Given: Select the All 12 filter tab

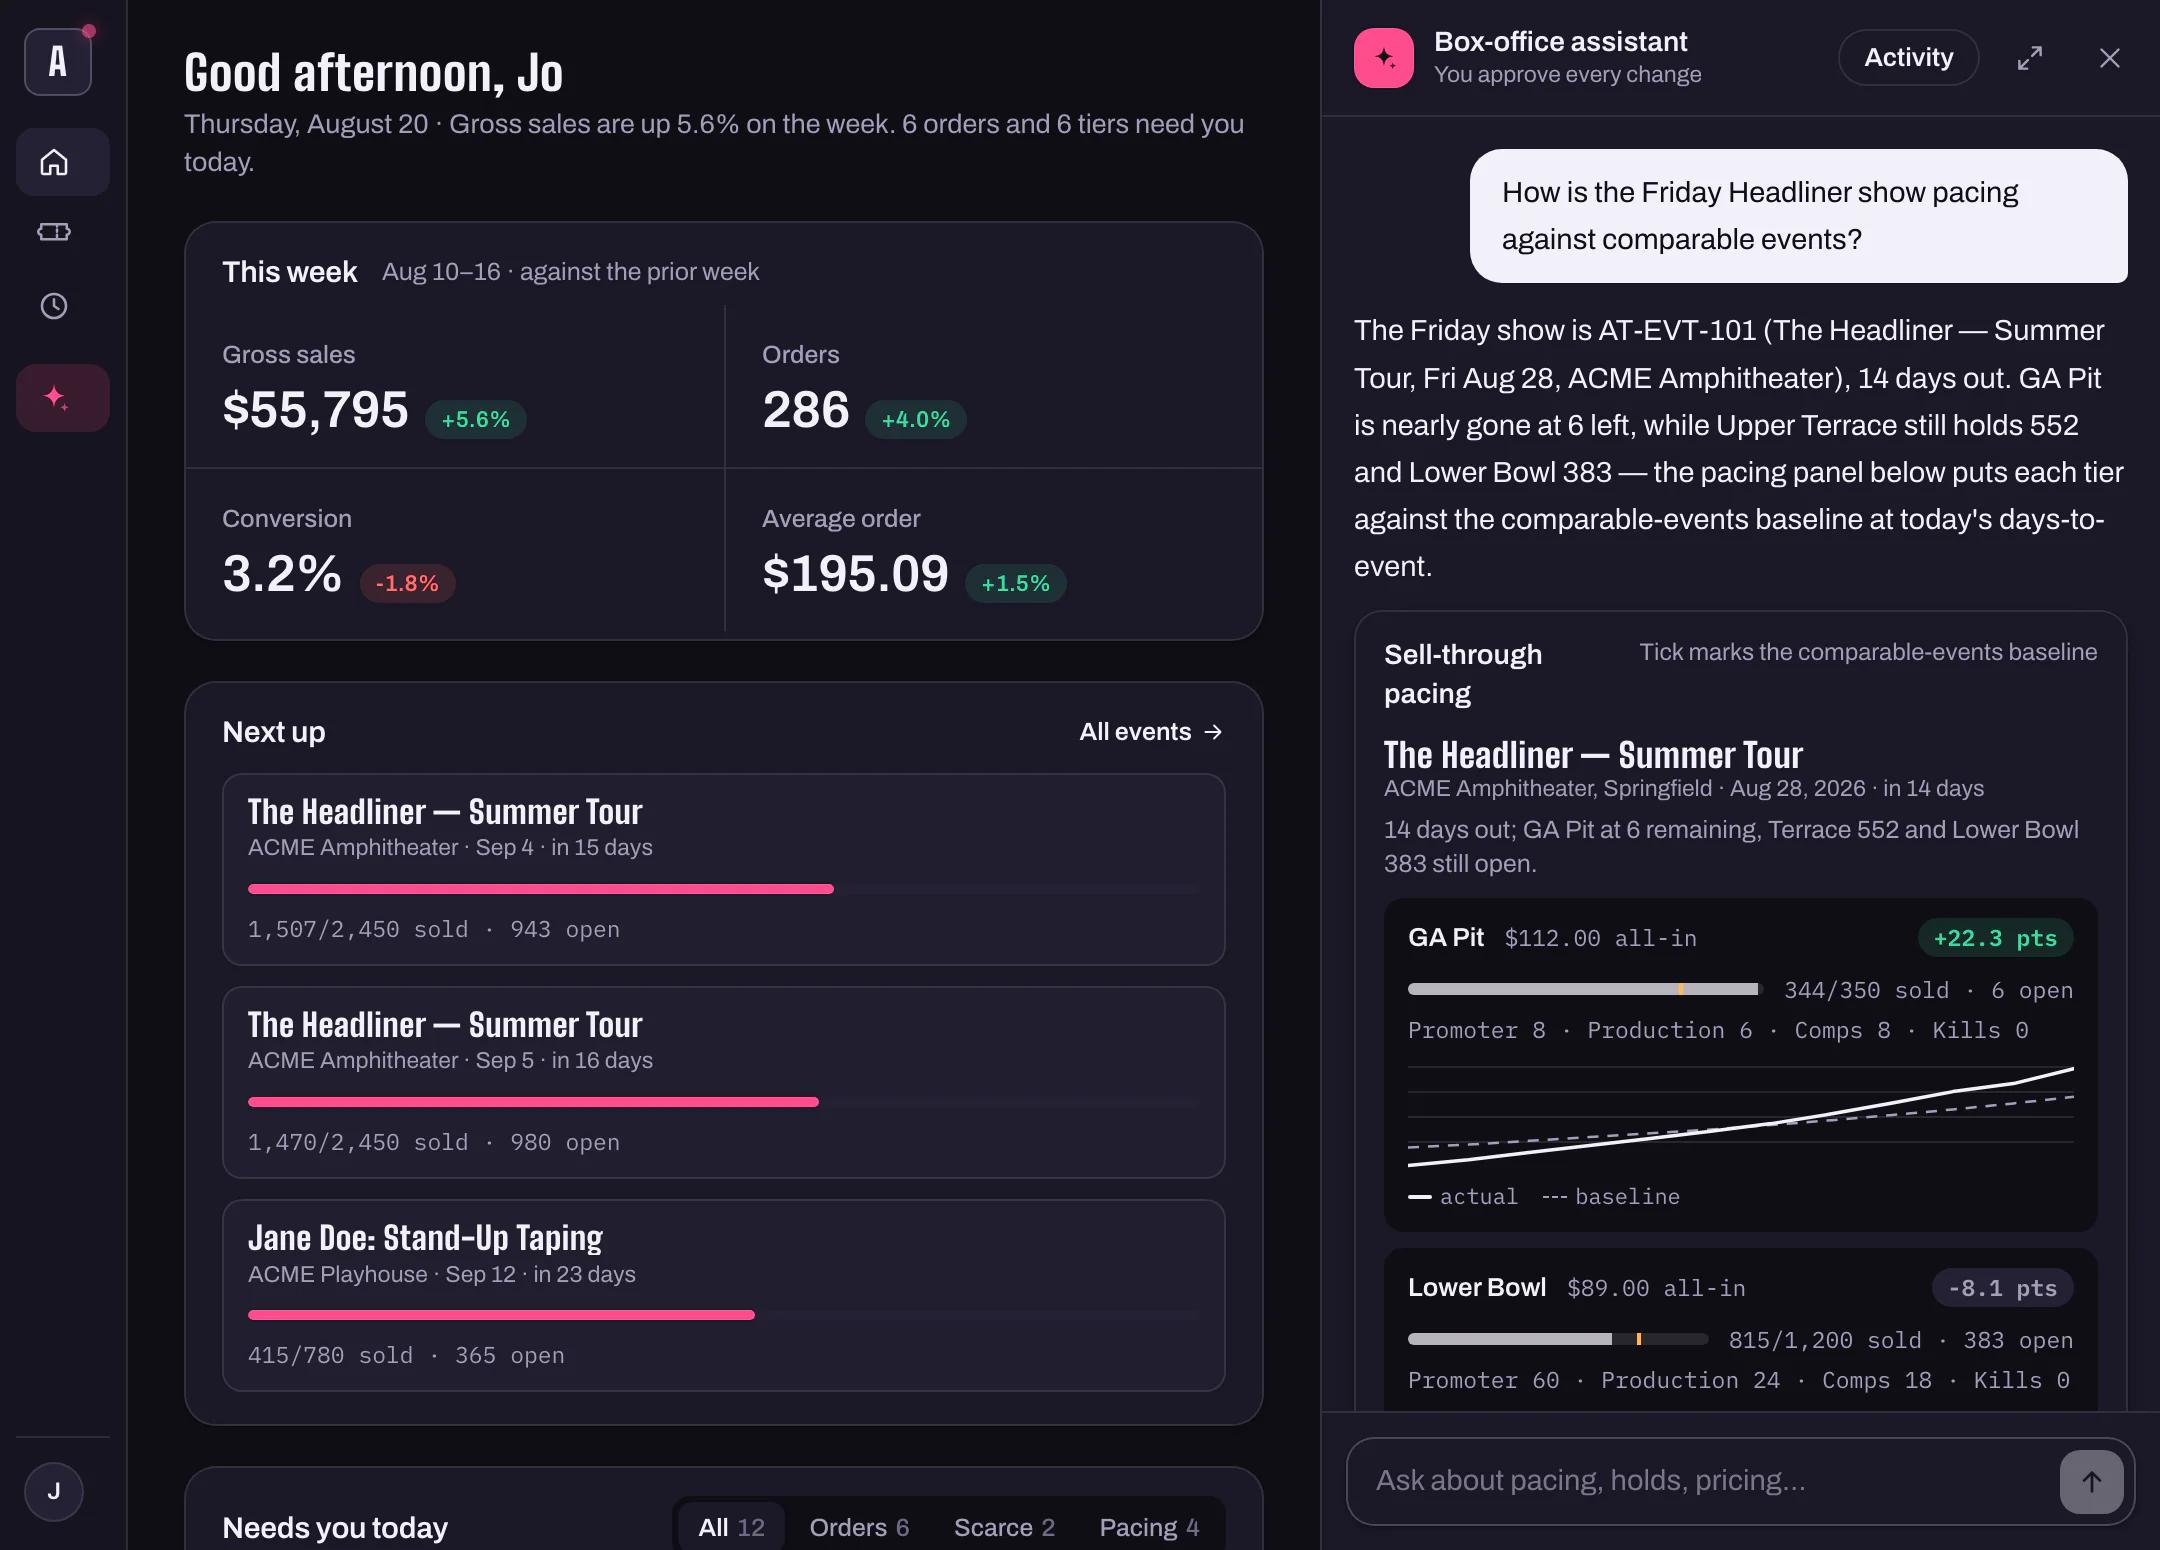Looking at the screenshot, I should tap(732, 1527).
